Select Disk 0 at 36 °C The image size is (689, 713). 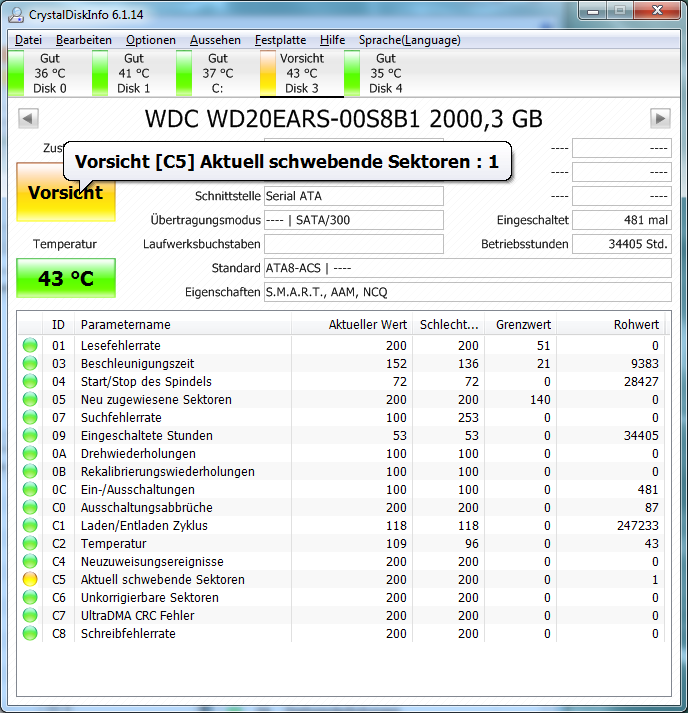click(x=50, y=73)
